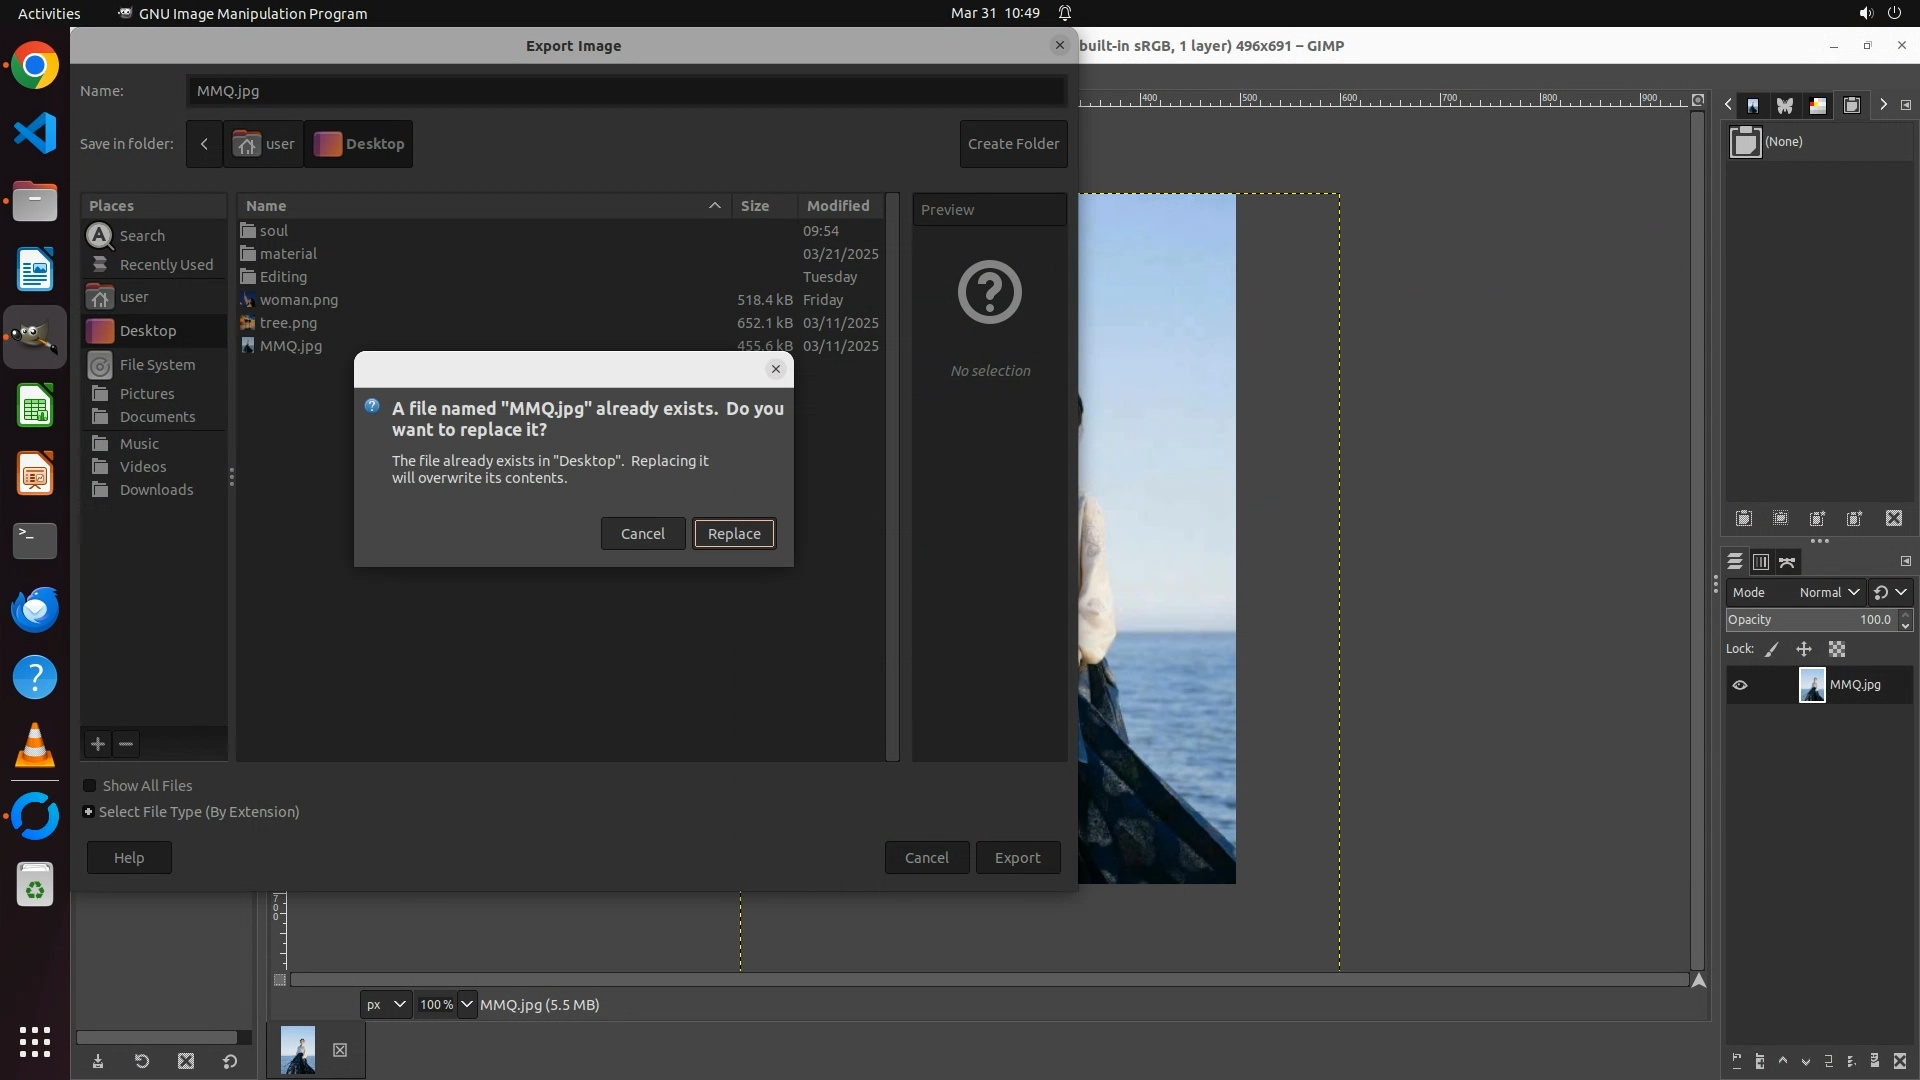Switch to the Paths tab

click(x=1787, y=562)
